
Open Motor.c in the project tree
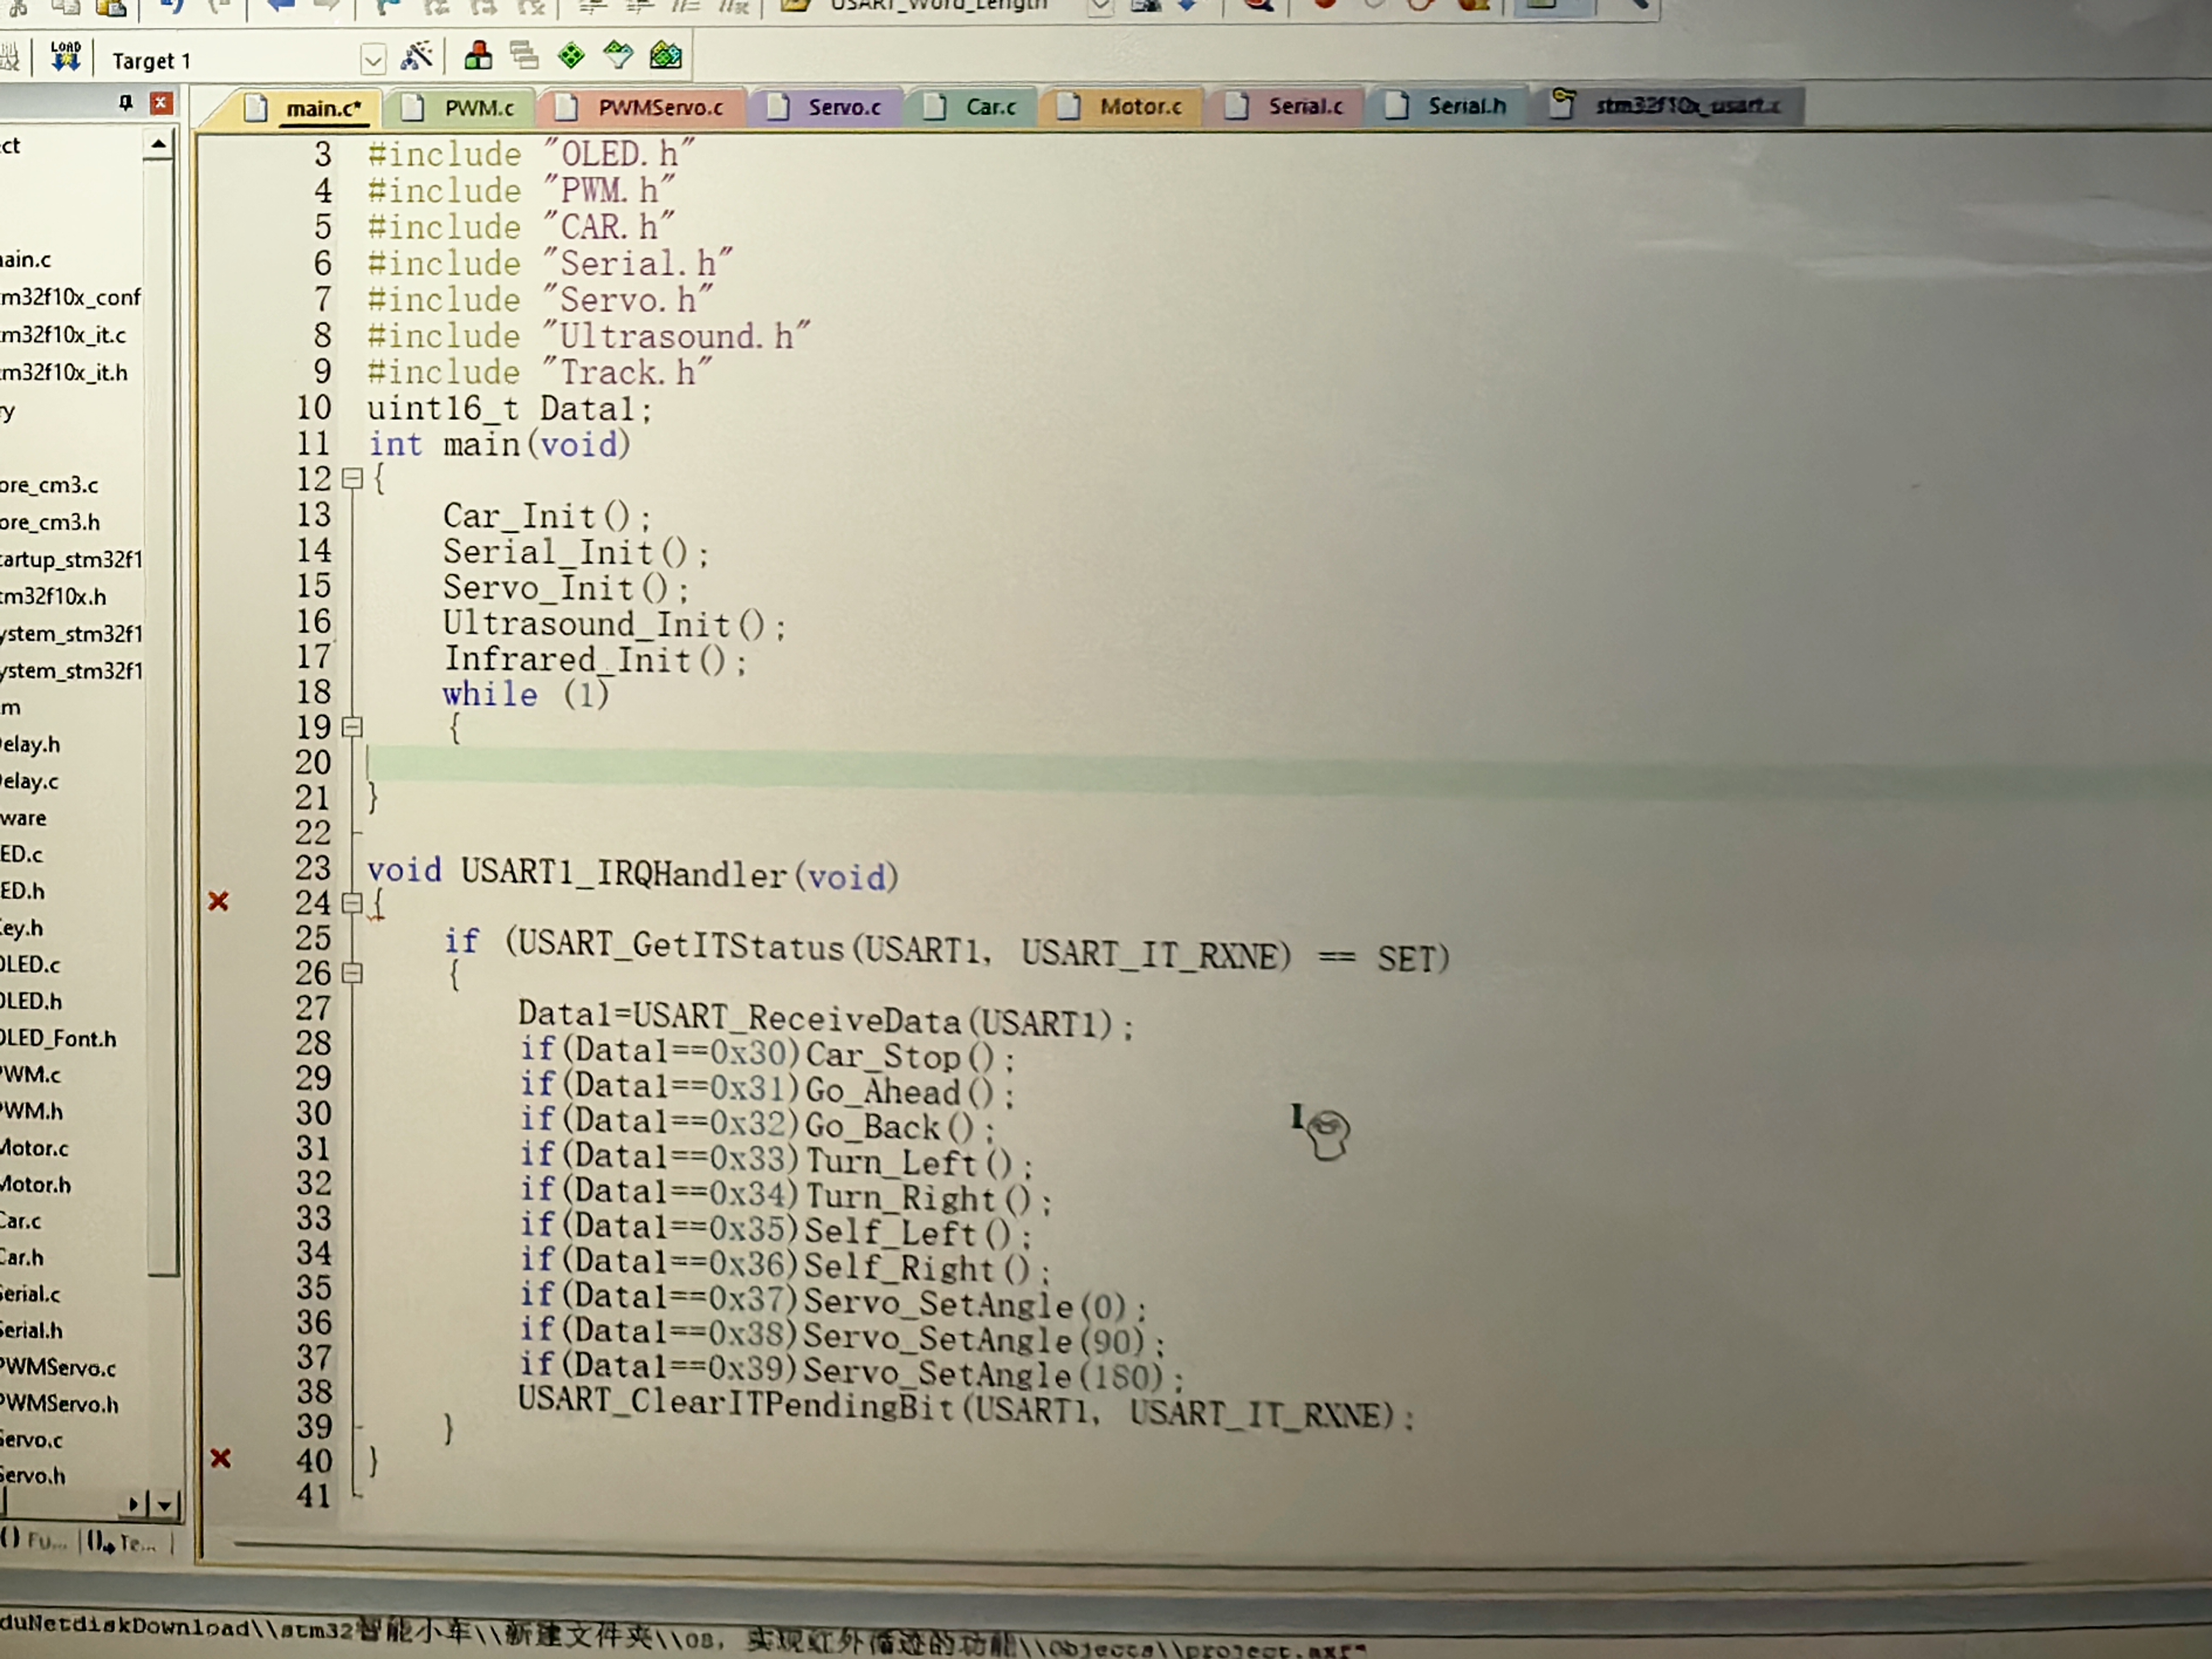(34, 1148)
